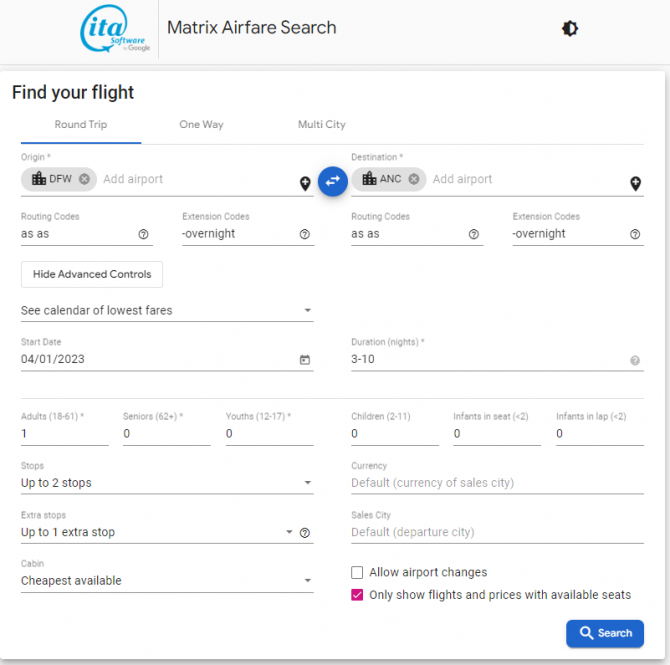Click ANC city icon in destination chip
The height and width of the screenshot is (665, 670).
click(x=369, y=178)
